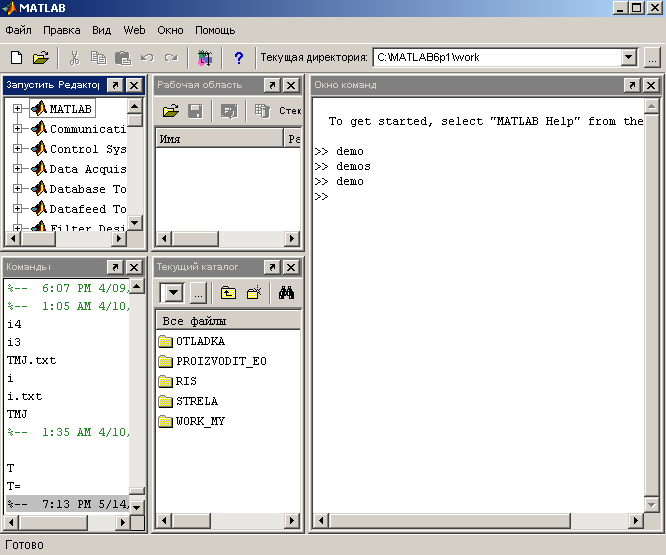Undock the Окно команд panel
Screen dimensions: 666x555
[632, 85]
